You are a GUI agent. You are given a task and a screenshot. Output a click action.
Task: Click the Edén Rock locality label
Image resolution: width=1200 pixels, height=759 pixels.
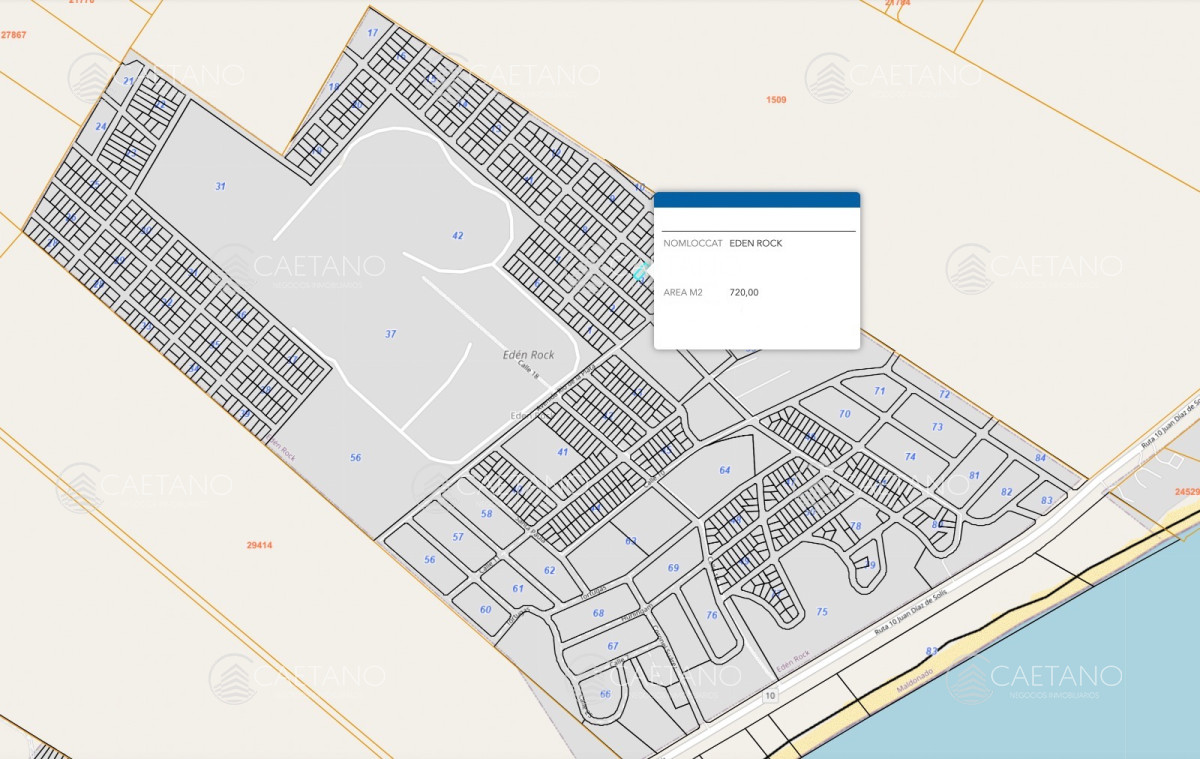click(x=528, y=355)
